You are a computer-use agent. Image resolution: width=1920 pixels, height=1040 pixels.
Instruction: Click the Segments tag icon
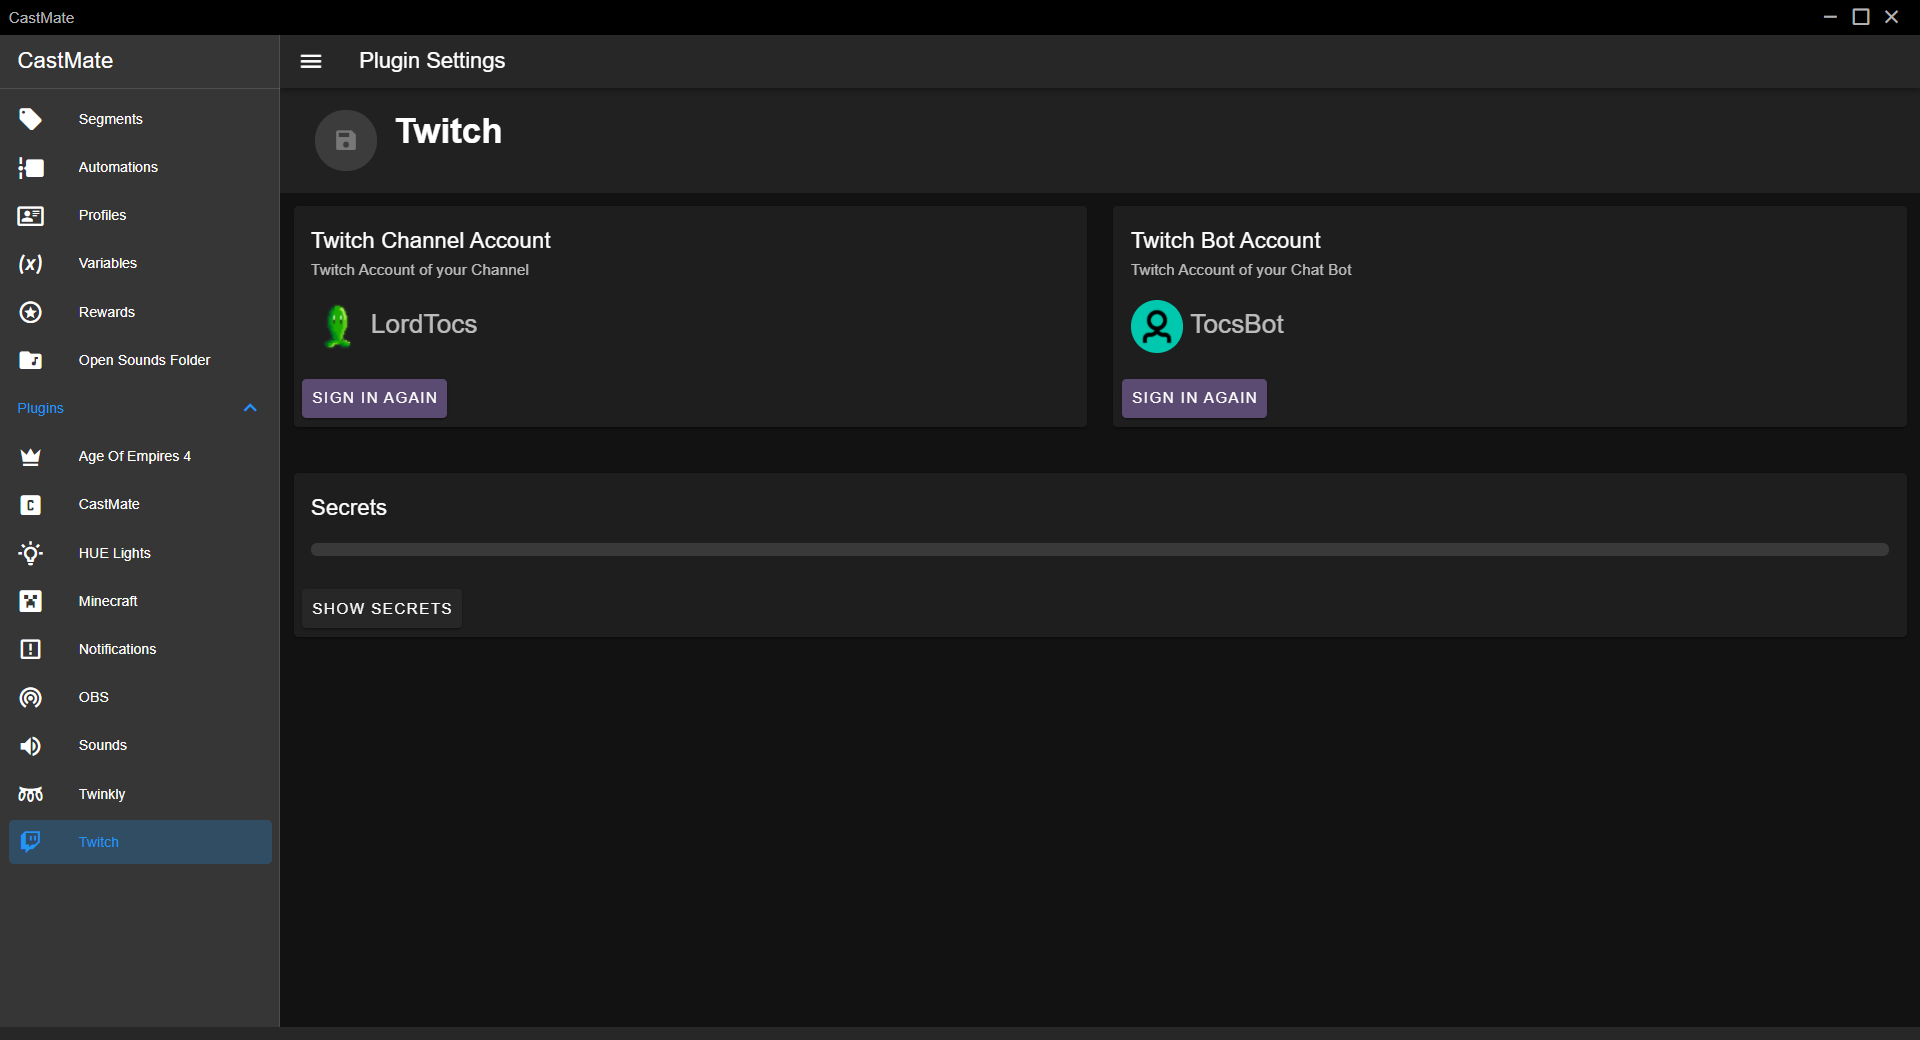pos(31,119)
